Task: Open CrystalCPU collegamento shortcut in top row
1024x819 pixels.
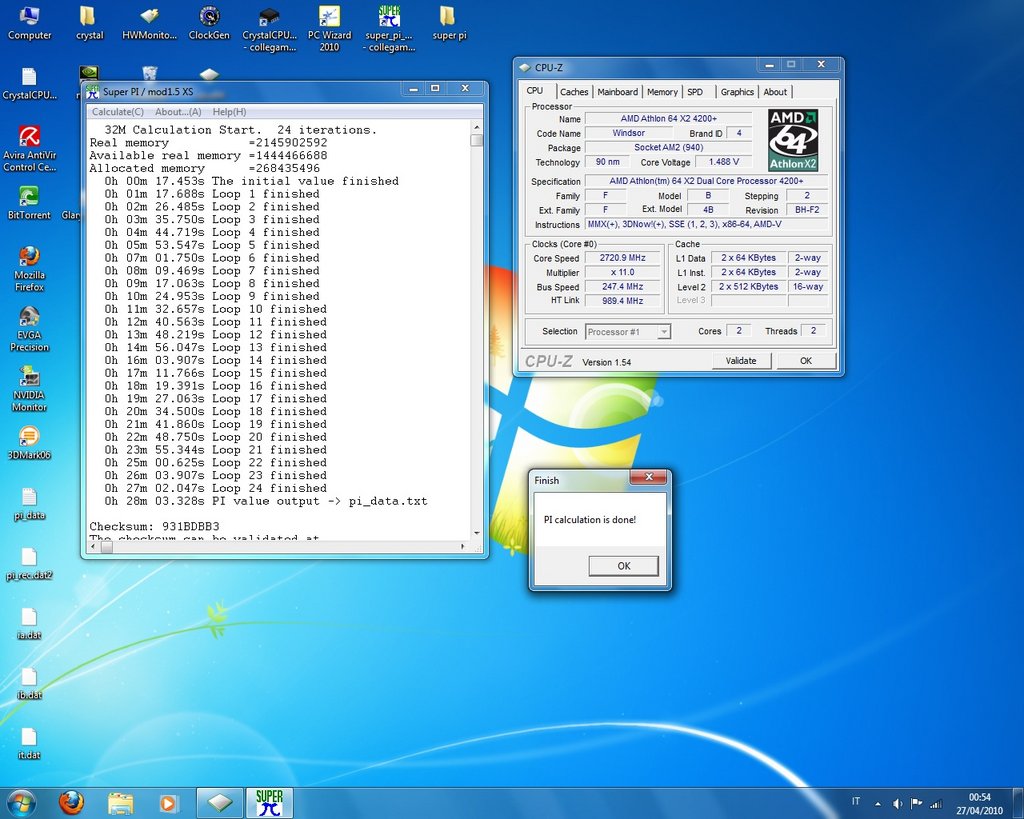Action: (x=269, y=29)
